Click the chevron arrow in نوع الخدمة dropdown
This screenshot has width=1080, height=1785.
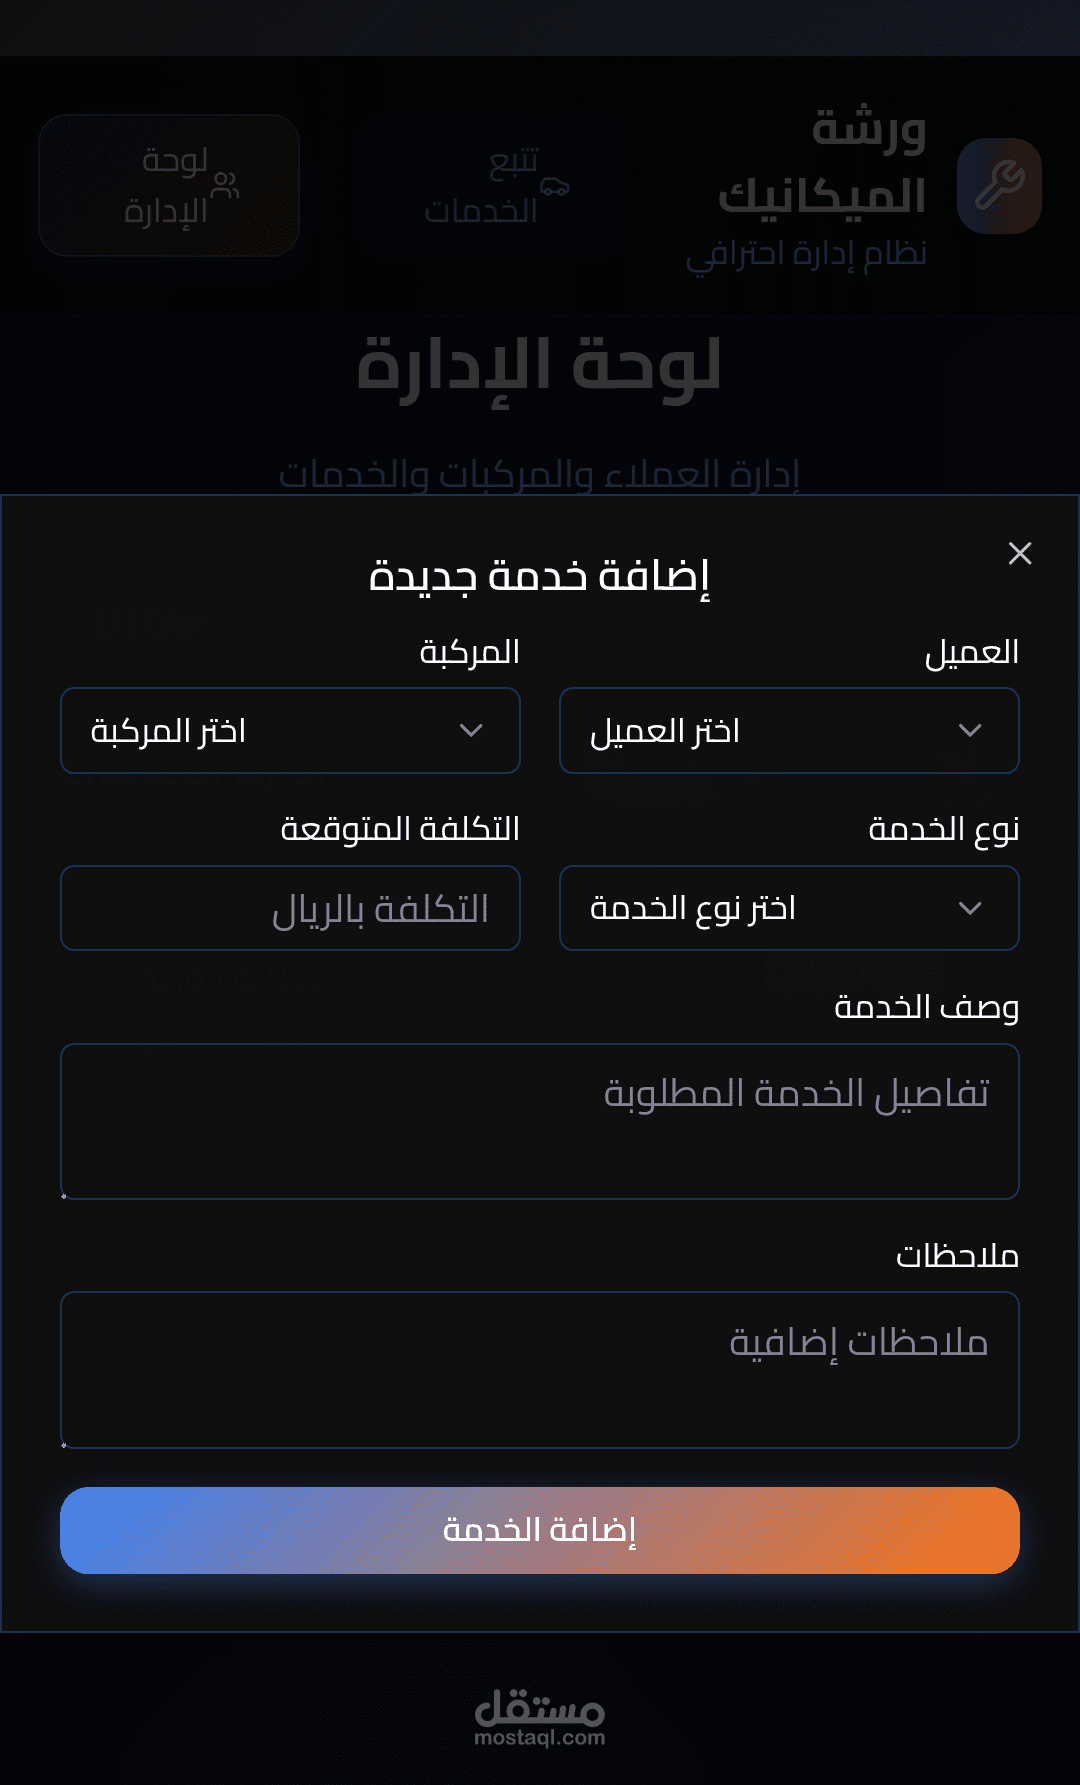click(x=970, y=908)
